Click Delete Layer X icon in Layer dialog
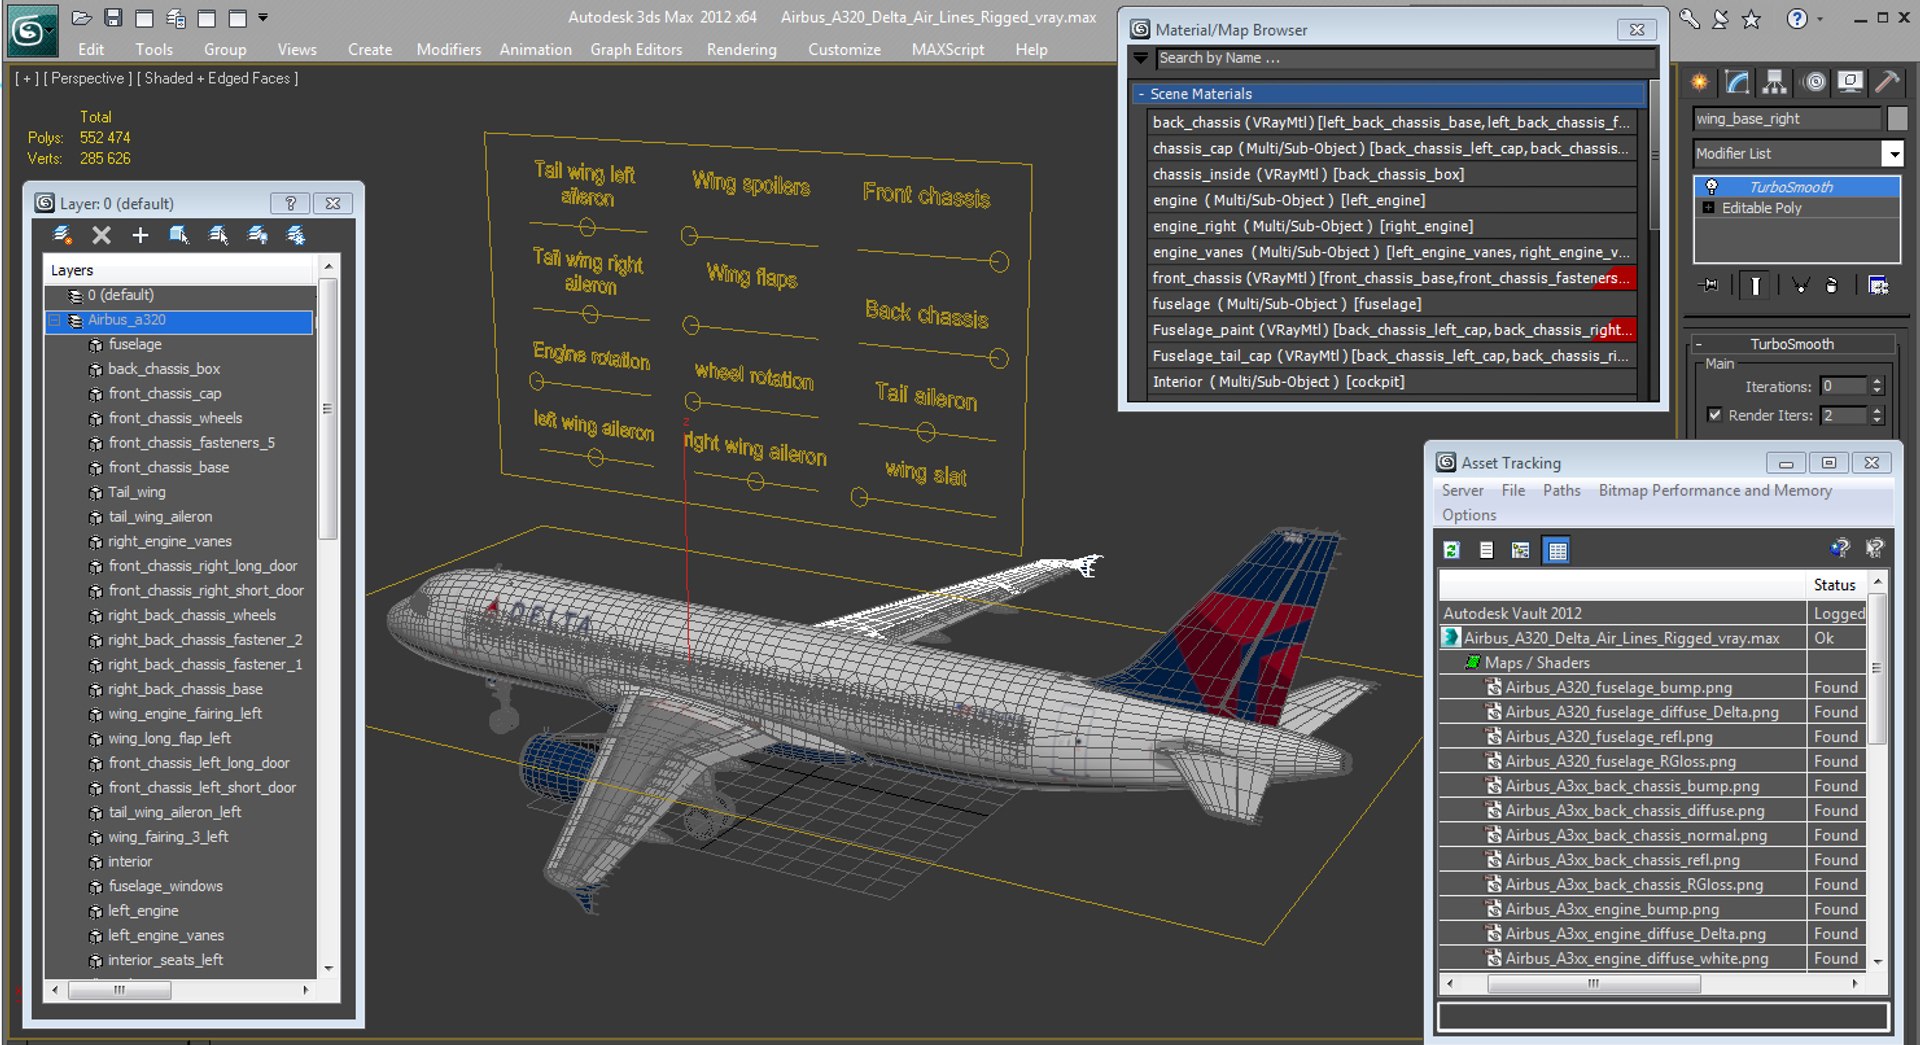Image resolution: width=1920 pixels, height=1045 pixels. pyautogui.click(x=101, y=235)
